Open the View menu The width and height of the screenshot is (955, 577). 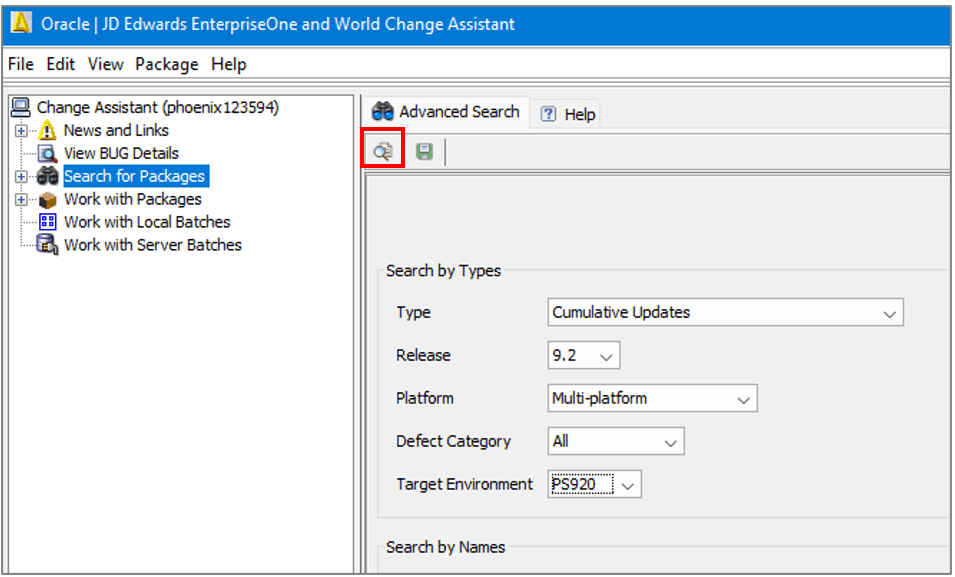(x=105, y=64)
